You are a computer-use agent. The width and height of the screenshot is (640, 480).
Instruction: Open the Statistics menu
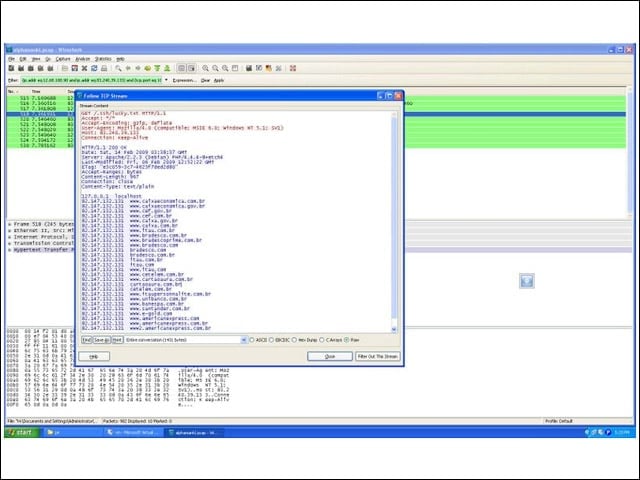[103, 59]
